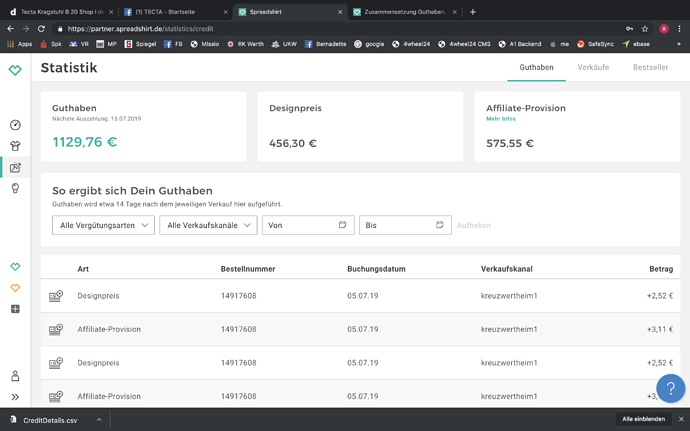The width and height of the screenshot is (690, 431).
Task: Click the Mehr Infos link
Action: tap(501, 119)
